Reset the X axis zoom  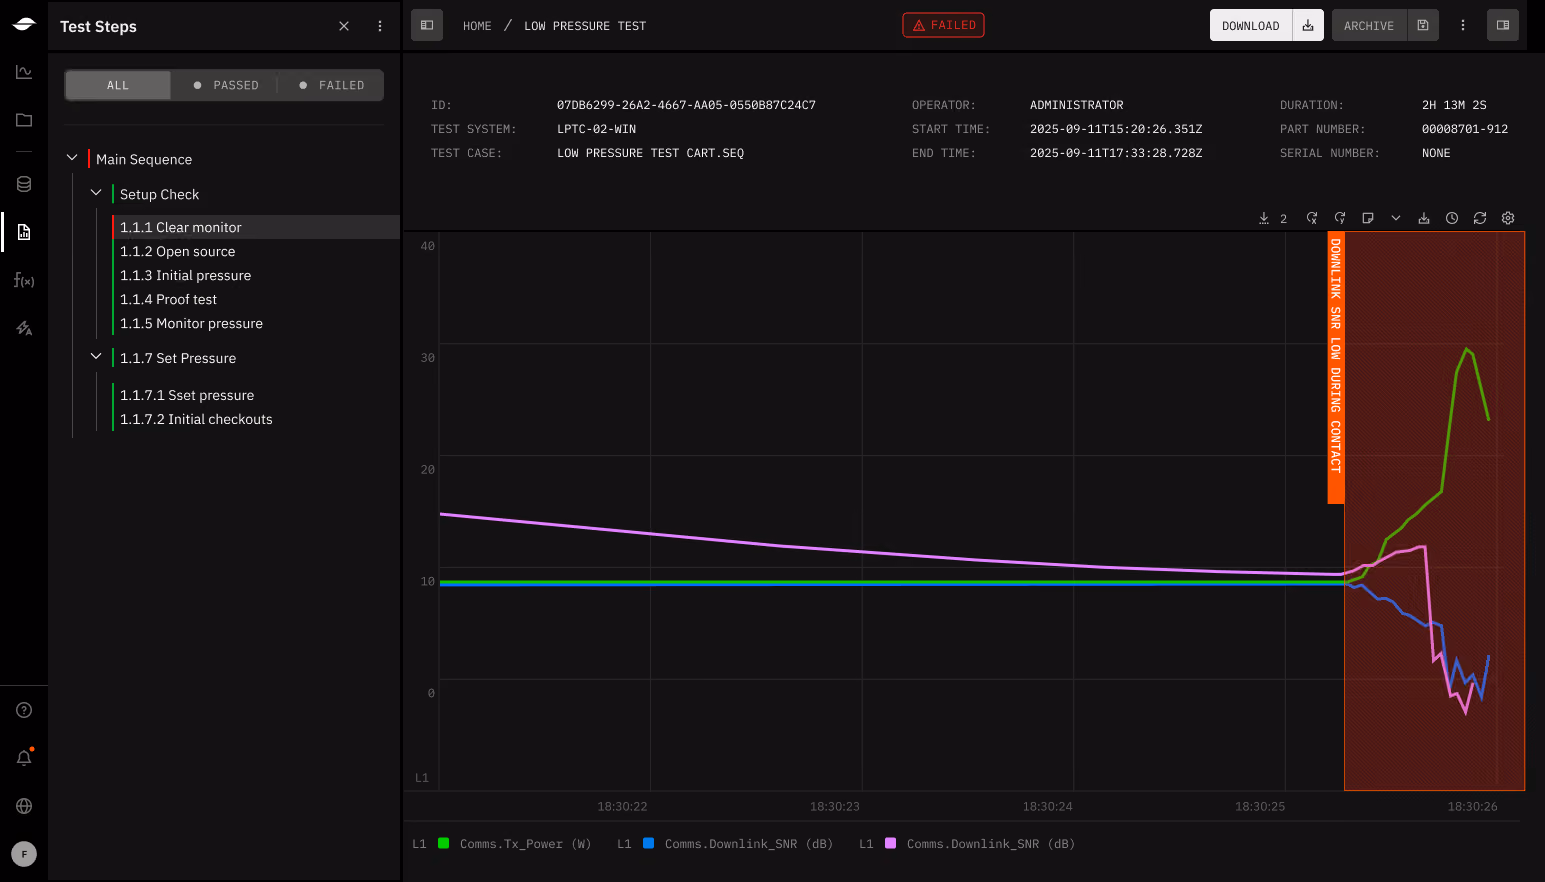click(x=1312, y=218)
